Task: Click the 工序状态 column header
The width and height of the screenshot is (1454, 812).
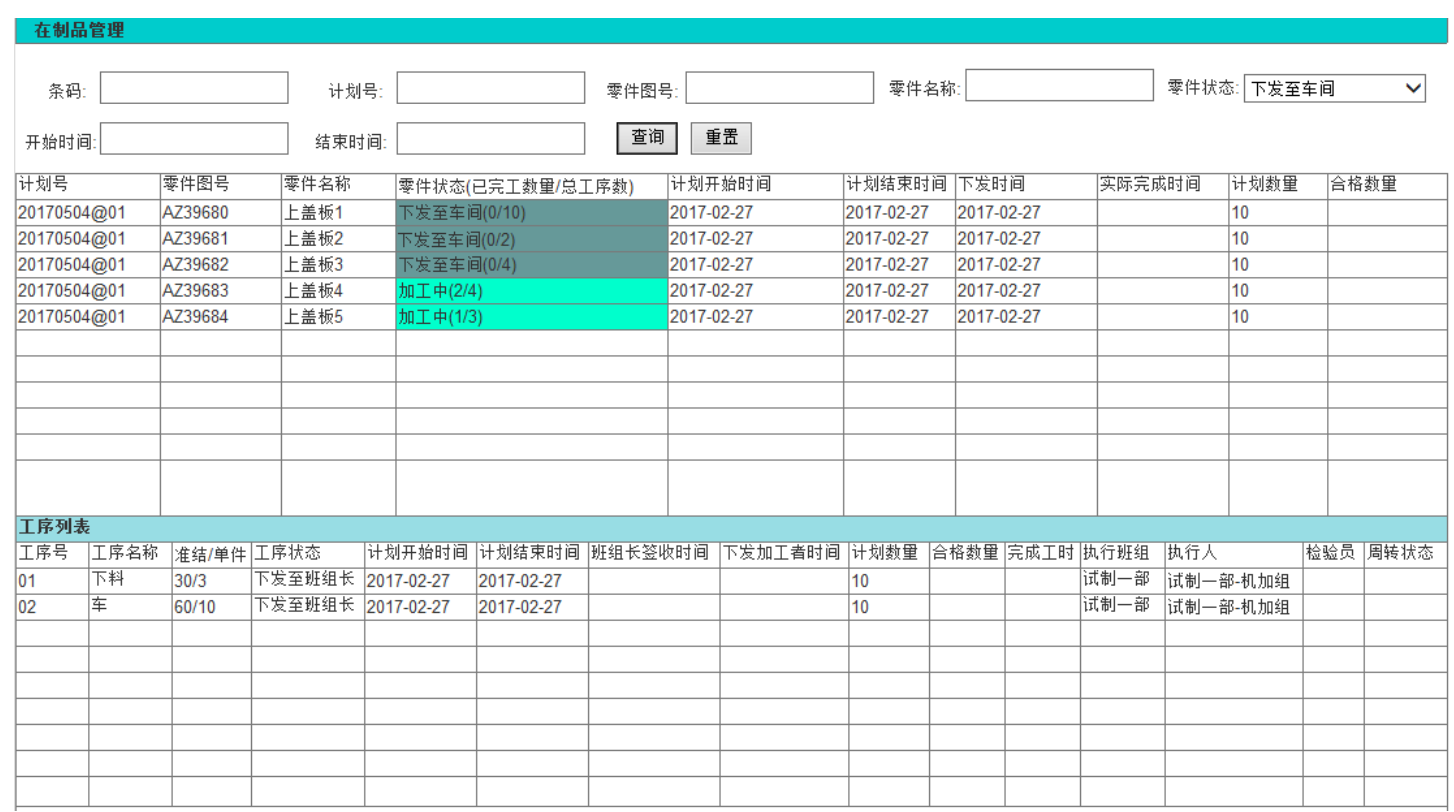Action: tap(308, 553)
